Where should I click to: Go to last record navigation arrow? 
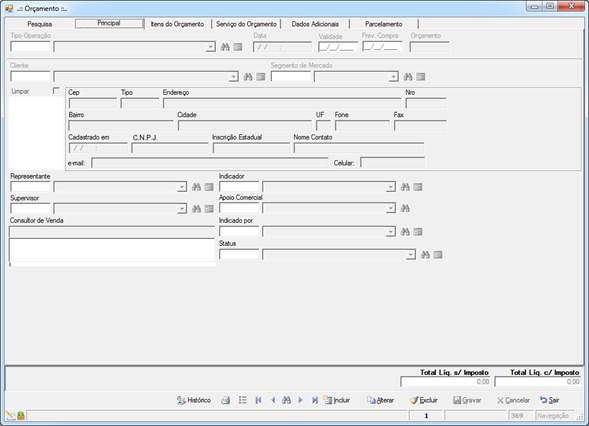315,400
